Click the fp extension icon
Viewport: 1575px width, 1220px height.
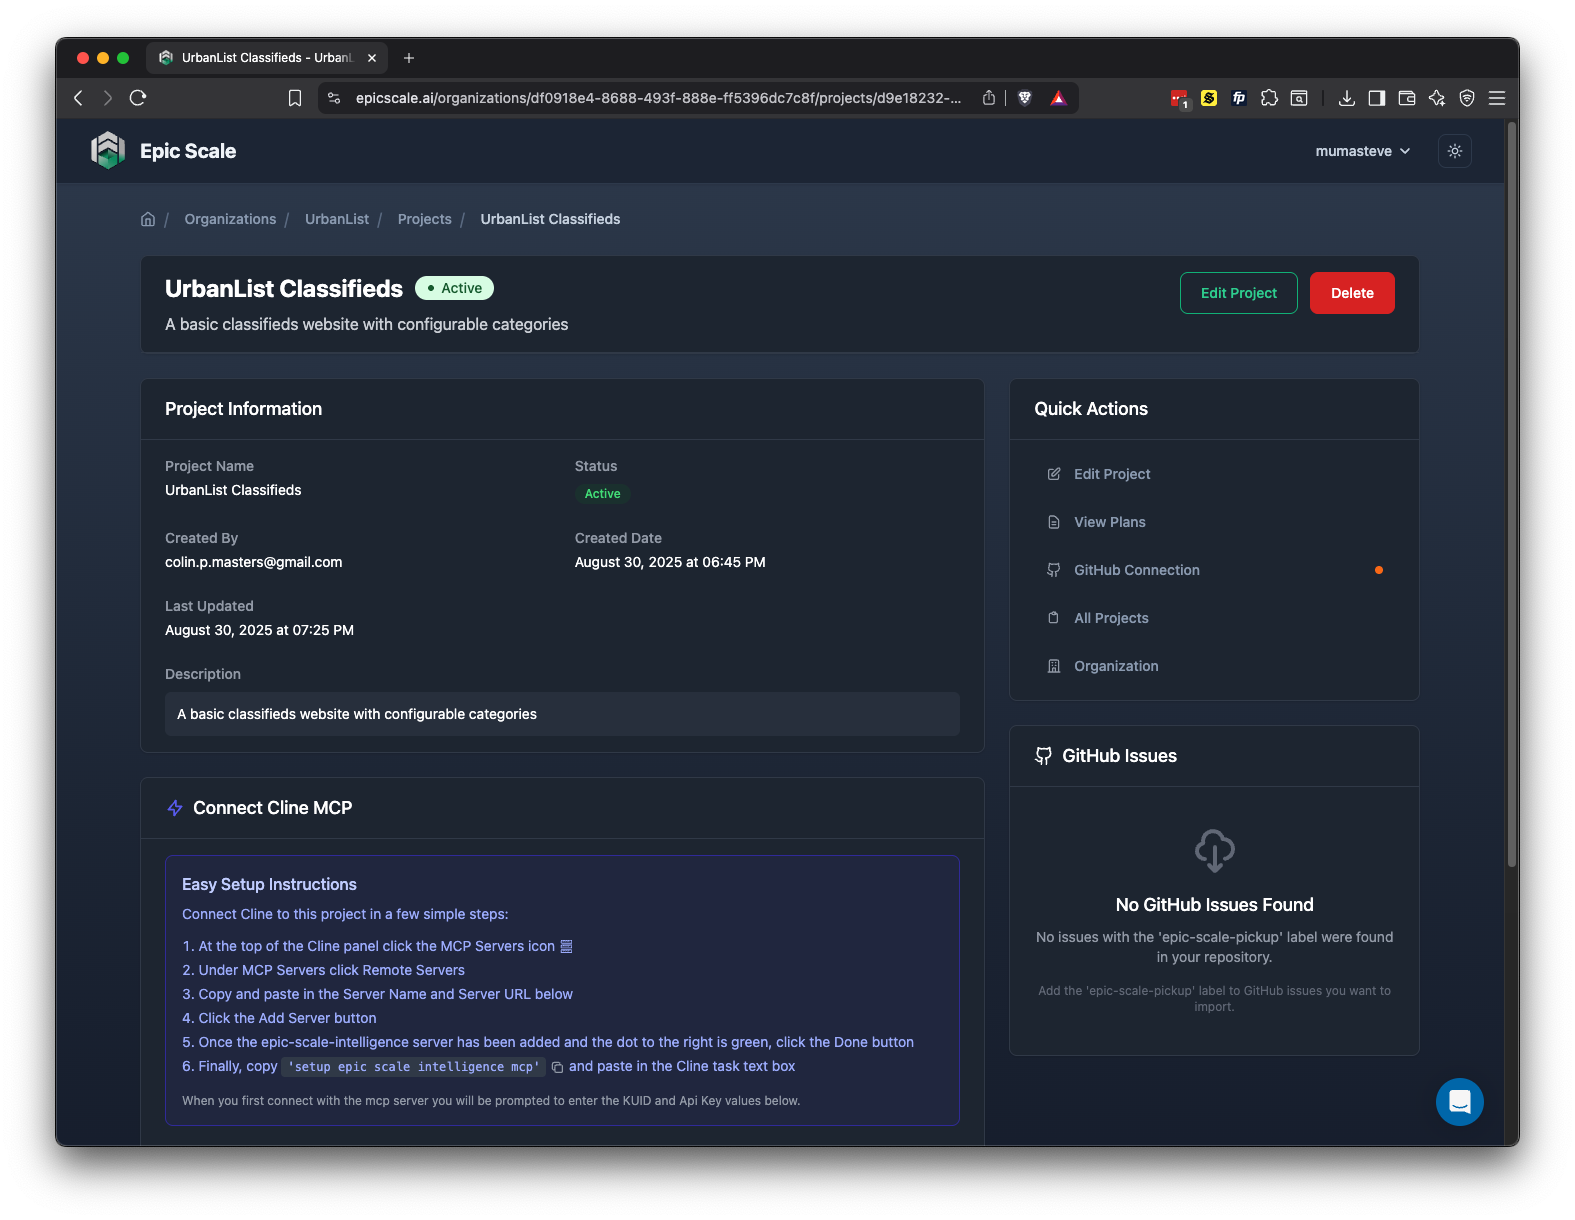[x=1239, y=98]
